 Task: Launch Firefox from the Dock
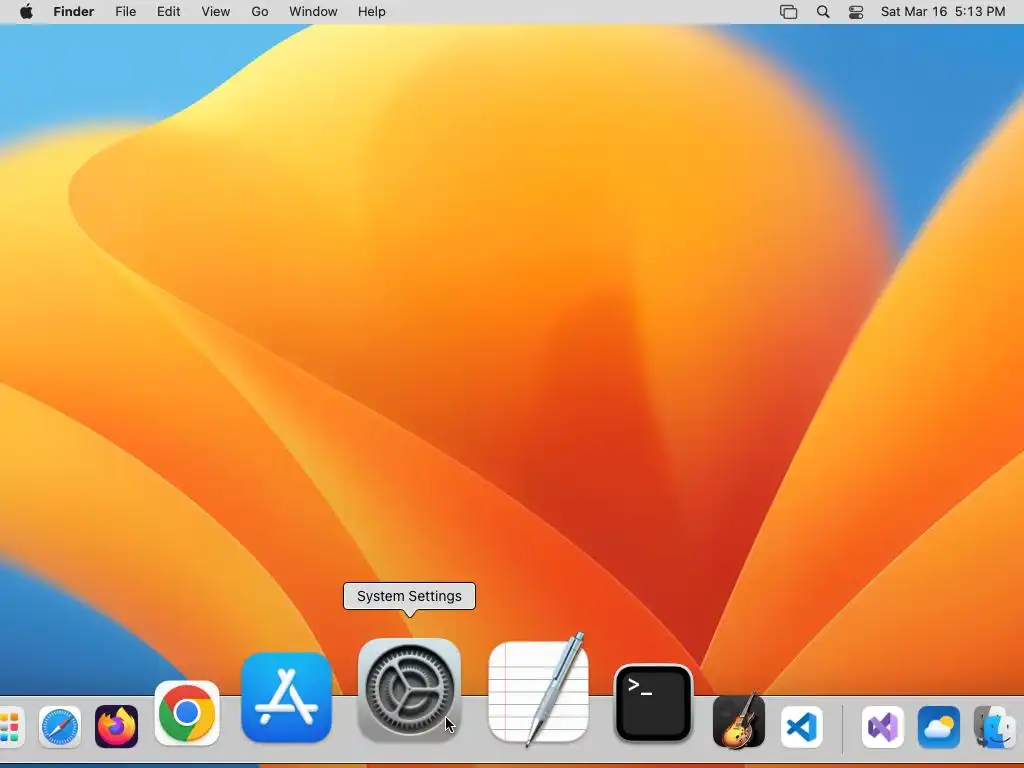click(x=117, y=726)
